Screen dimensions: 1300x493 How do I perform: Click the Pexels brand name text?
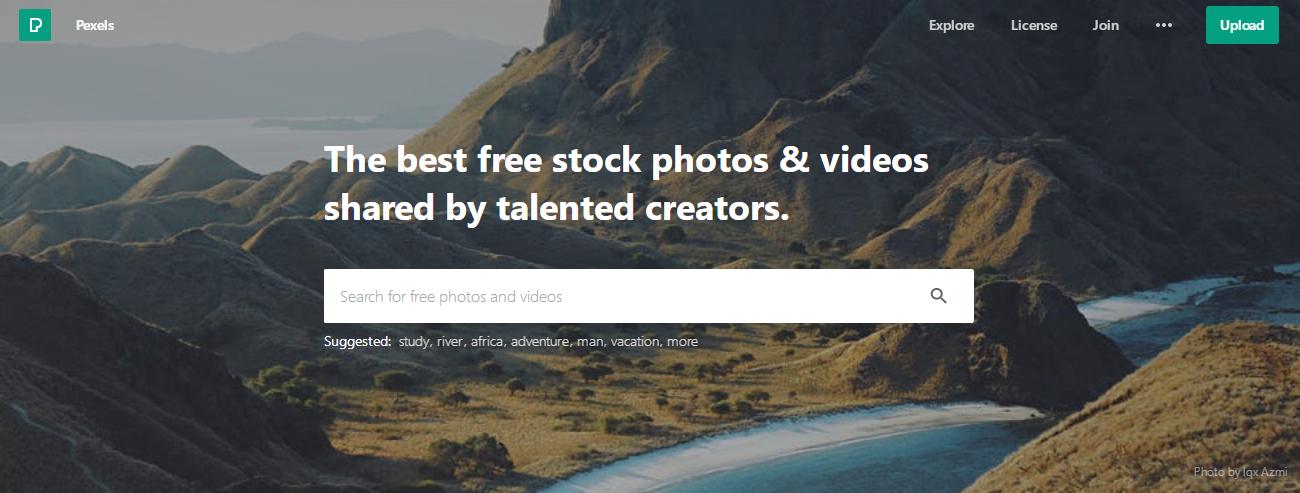[x=95, y=26]
